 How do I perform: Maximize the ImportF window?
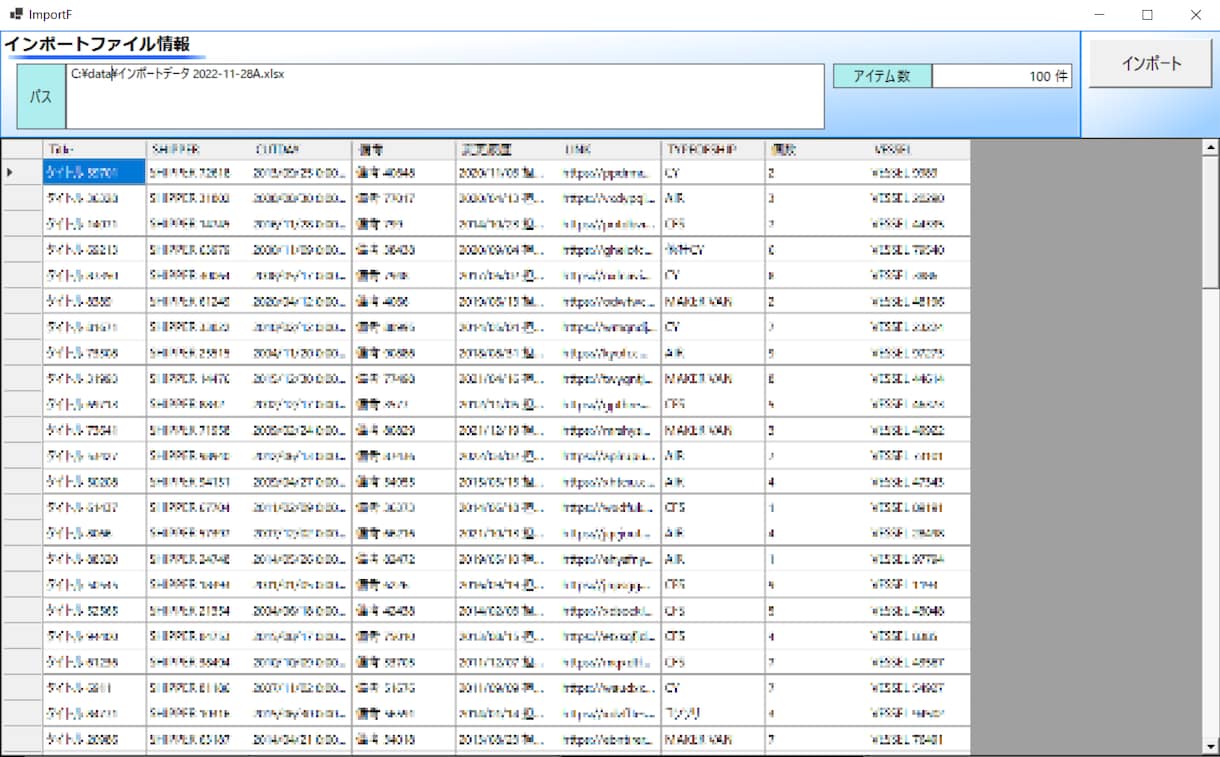click(1147, 15)
